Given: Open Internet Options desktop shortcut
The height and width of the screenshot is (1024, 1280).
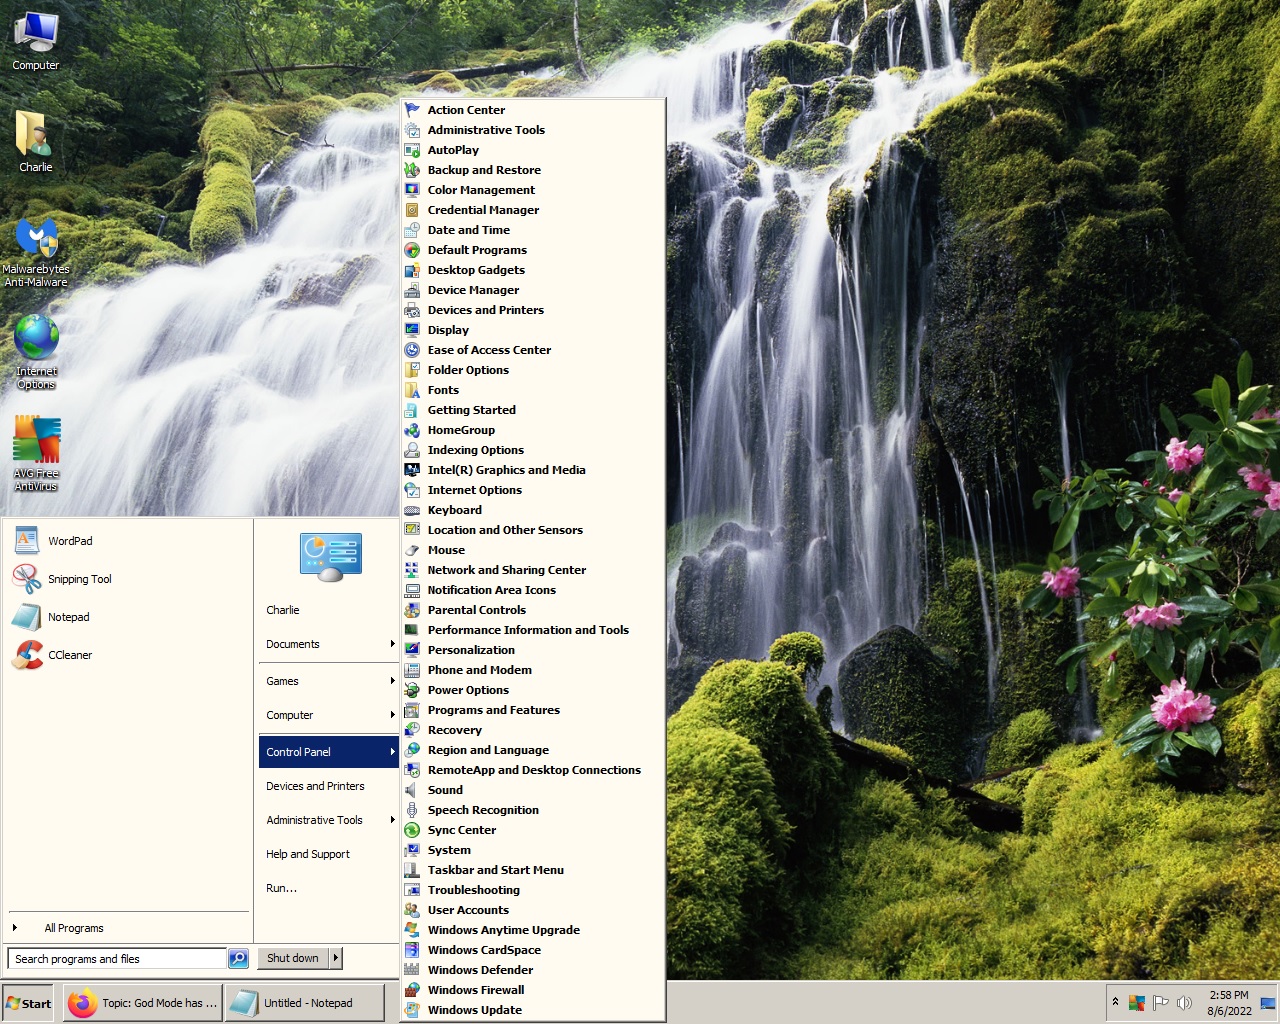Looking at the screenshot, I should (36, 340).
